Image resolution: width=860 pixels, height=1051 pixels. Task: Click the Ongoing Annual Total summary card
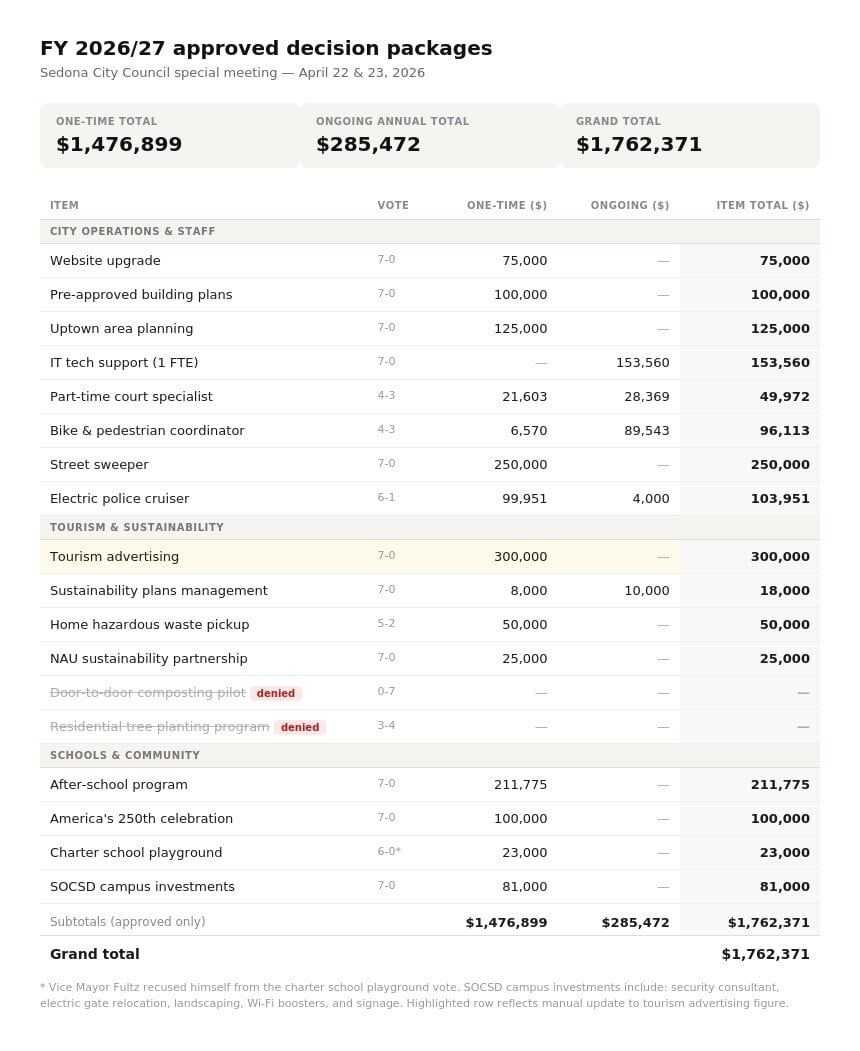click(x=430, y=135)
